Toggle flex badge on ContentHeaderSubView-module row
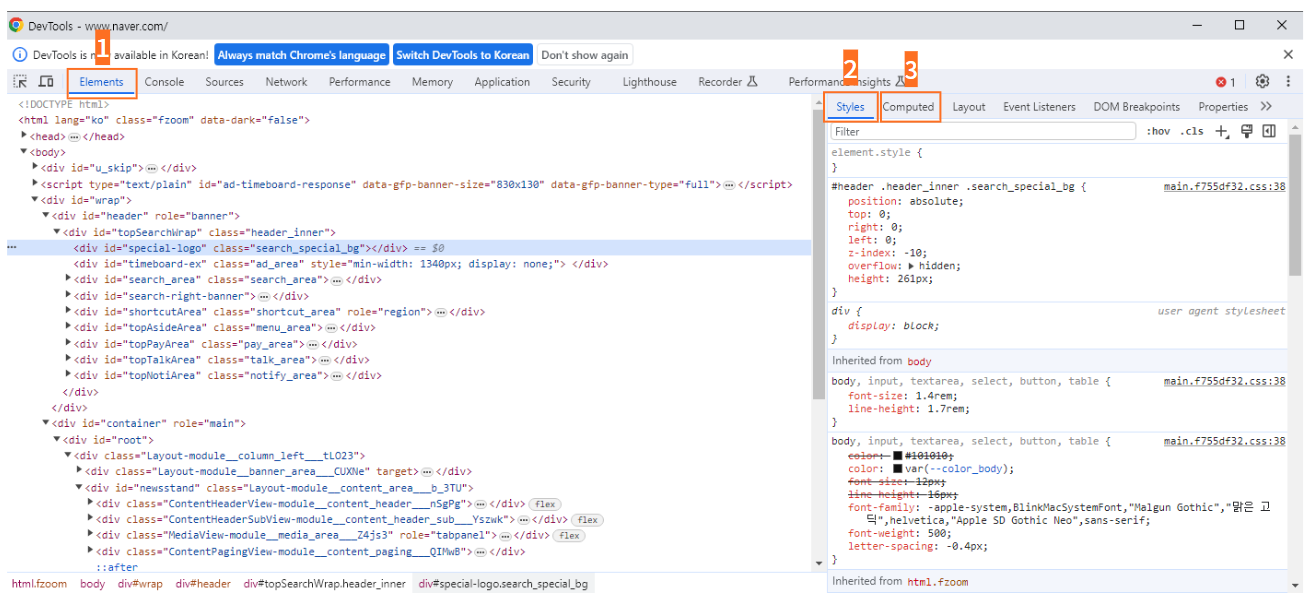The height and width of the screenshot is (608, 1313). click(x=587, y=520)
